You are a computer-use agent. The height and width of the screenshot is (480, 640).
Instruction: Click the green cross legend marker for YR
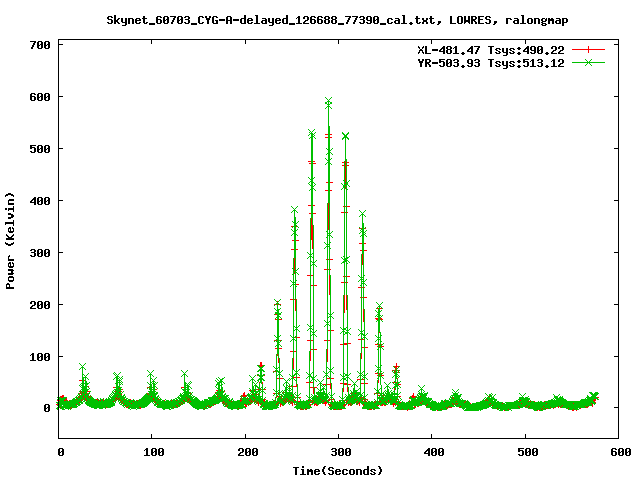tap(588, 62)
